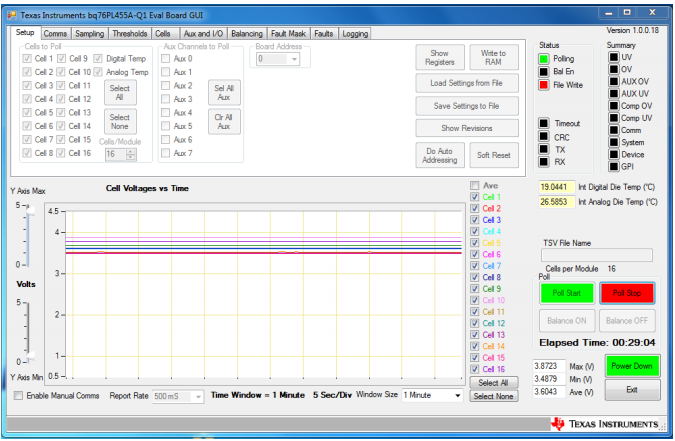Screen dimensions: 675x441
Task: Click the UV summary indicator
Action: pos(614,57)
